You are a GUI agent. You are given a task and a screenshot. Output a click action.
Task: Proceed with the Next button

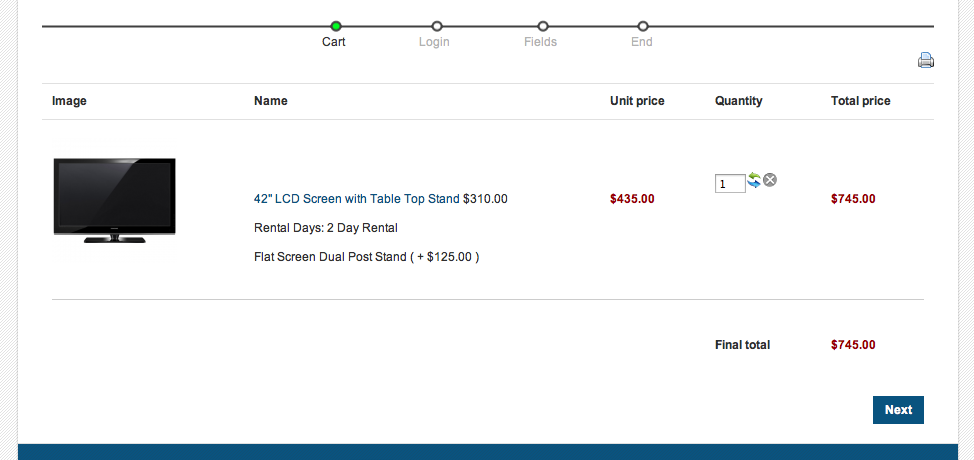tap(898, 410)
